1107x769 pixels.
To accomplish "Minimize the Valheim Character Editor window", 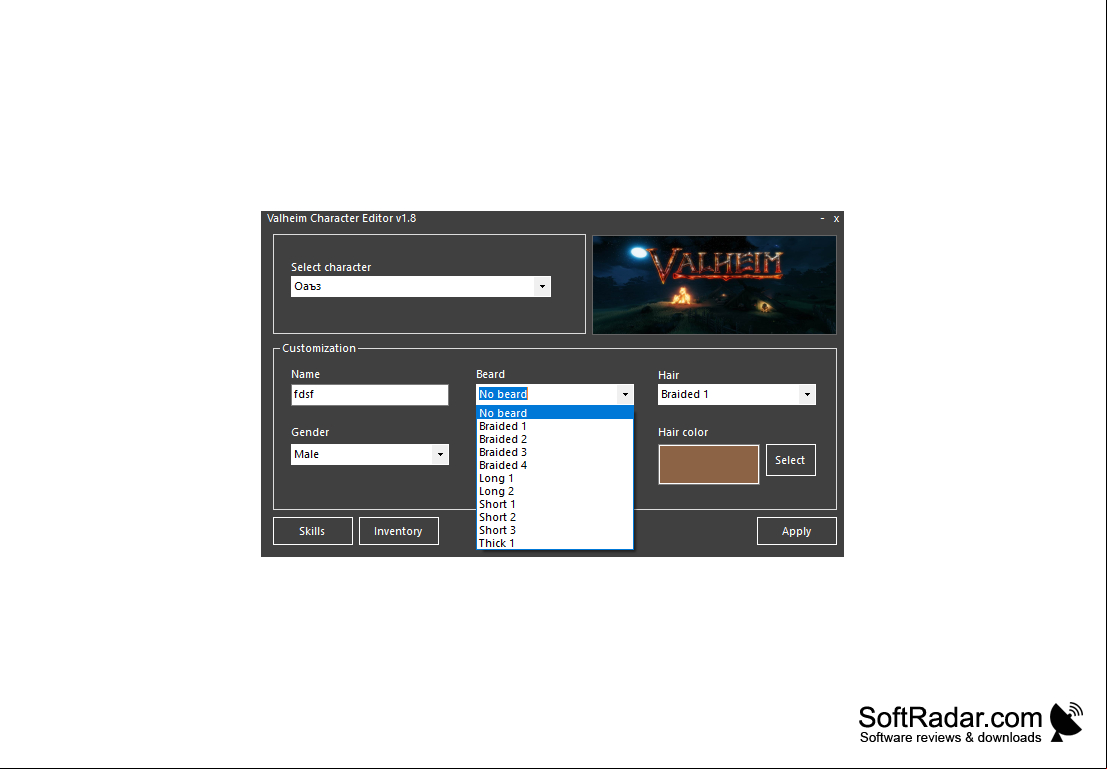I will 822,218.
